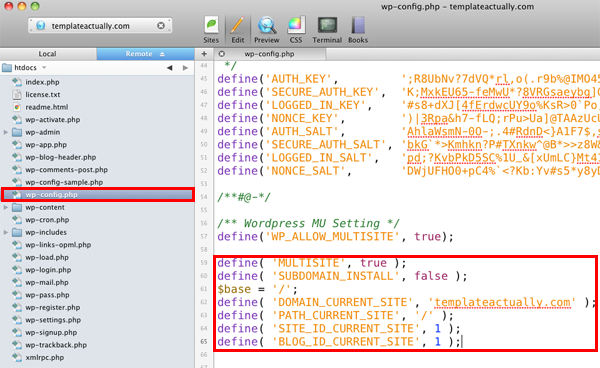Open the Books reference tool

click(x=358, y=25)
